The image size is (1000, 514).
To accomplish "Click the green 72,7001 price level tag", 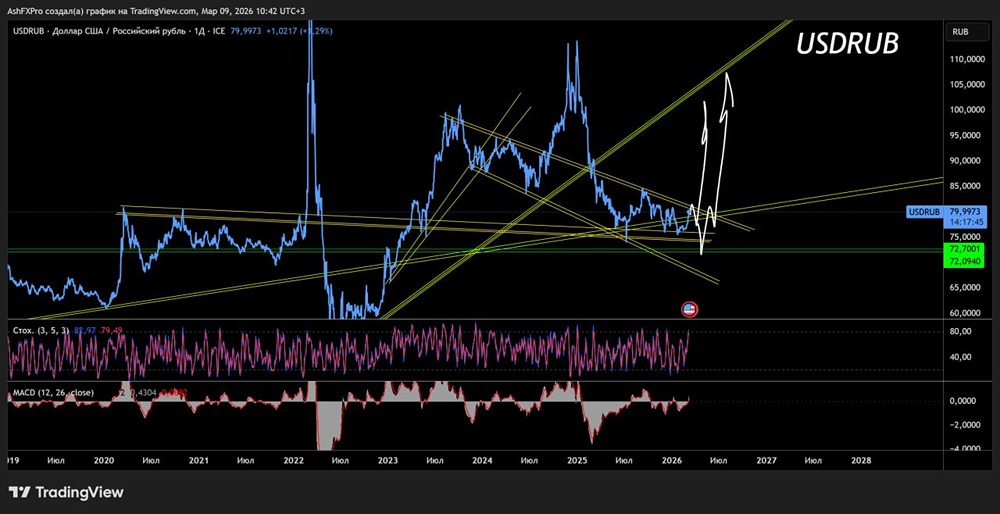I will pos(964,250).
